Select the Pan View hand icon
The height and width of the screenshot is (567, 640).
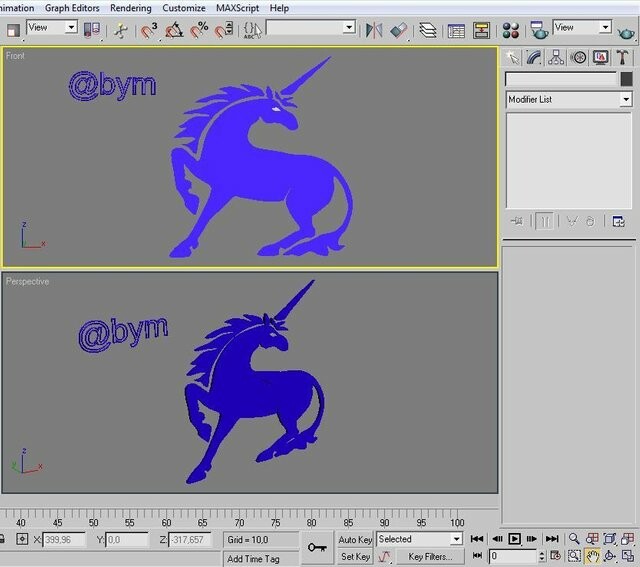pos(592,556)
